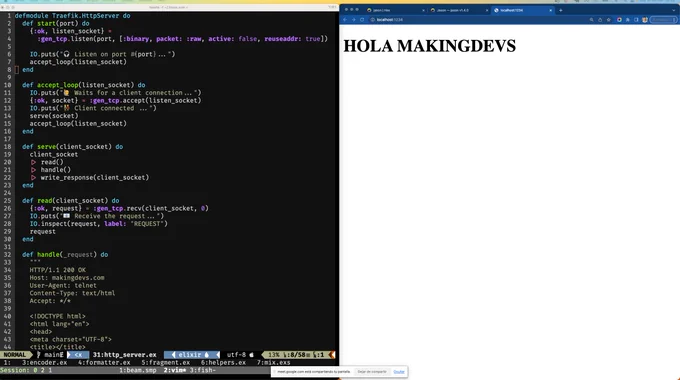Click def handle(_request) do on line 32
This screenshot has height=380, width=680.
65,255
